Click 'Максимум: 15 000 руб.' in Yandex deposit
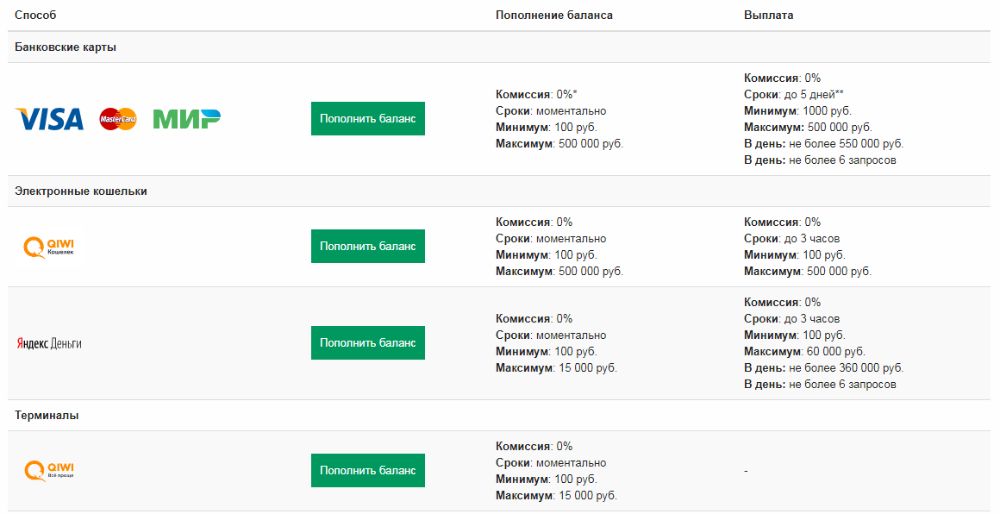The image size is (1000, 514). (x=556, y=369)
